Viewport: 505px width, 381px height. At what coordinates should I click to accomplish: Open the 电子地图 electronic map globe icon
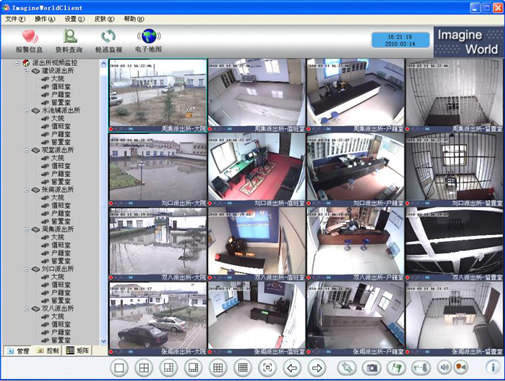[x=149, y=36]
